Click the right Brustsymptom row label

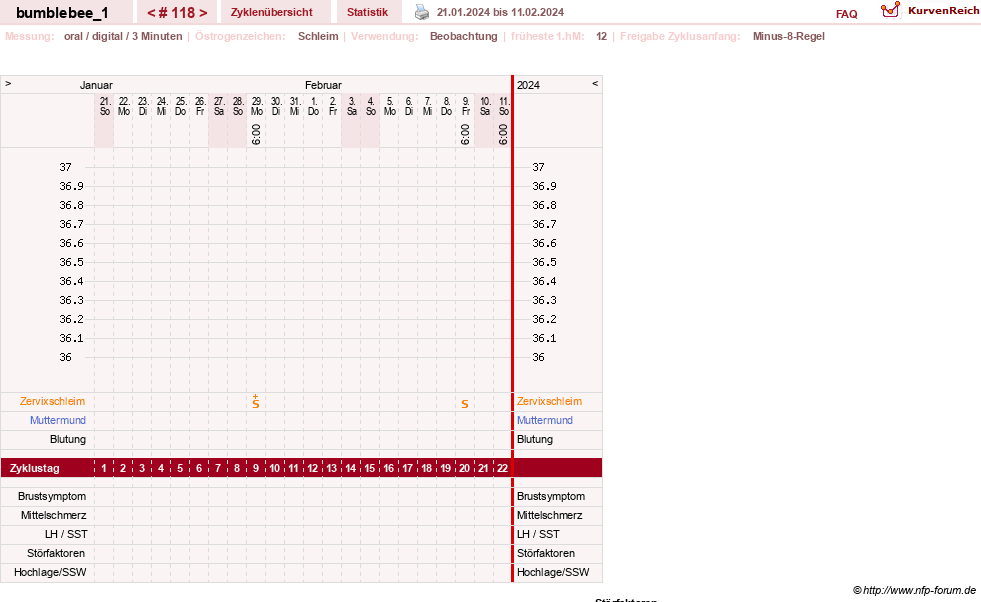click(x=551, y=496)
